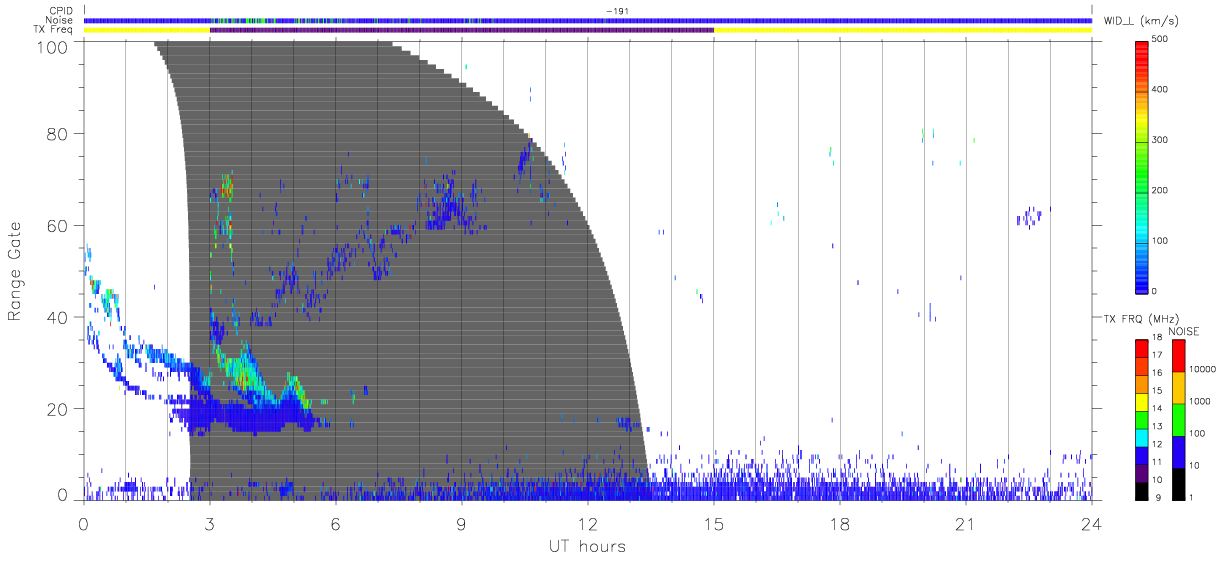
Task: Click the 12 tick on UT hours axis
Action: pyautogui.click(x=588, y=523)
